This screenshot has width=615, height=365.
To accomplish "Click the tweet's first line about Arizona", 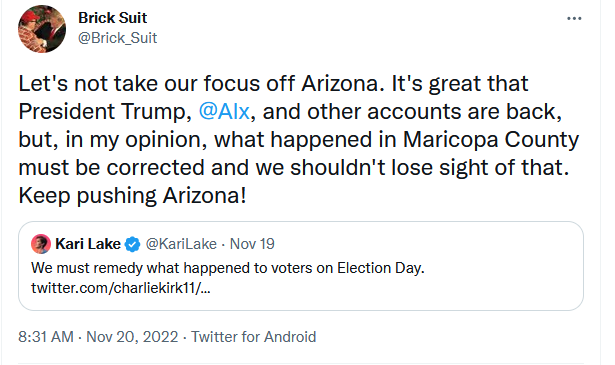I will (x=273, y=84).
